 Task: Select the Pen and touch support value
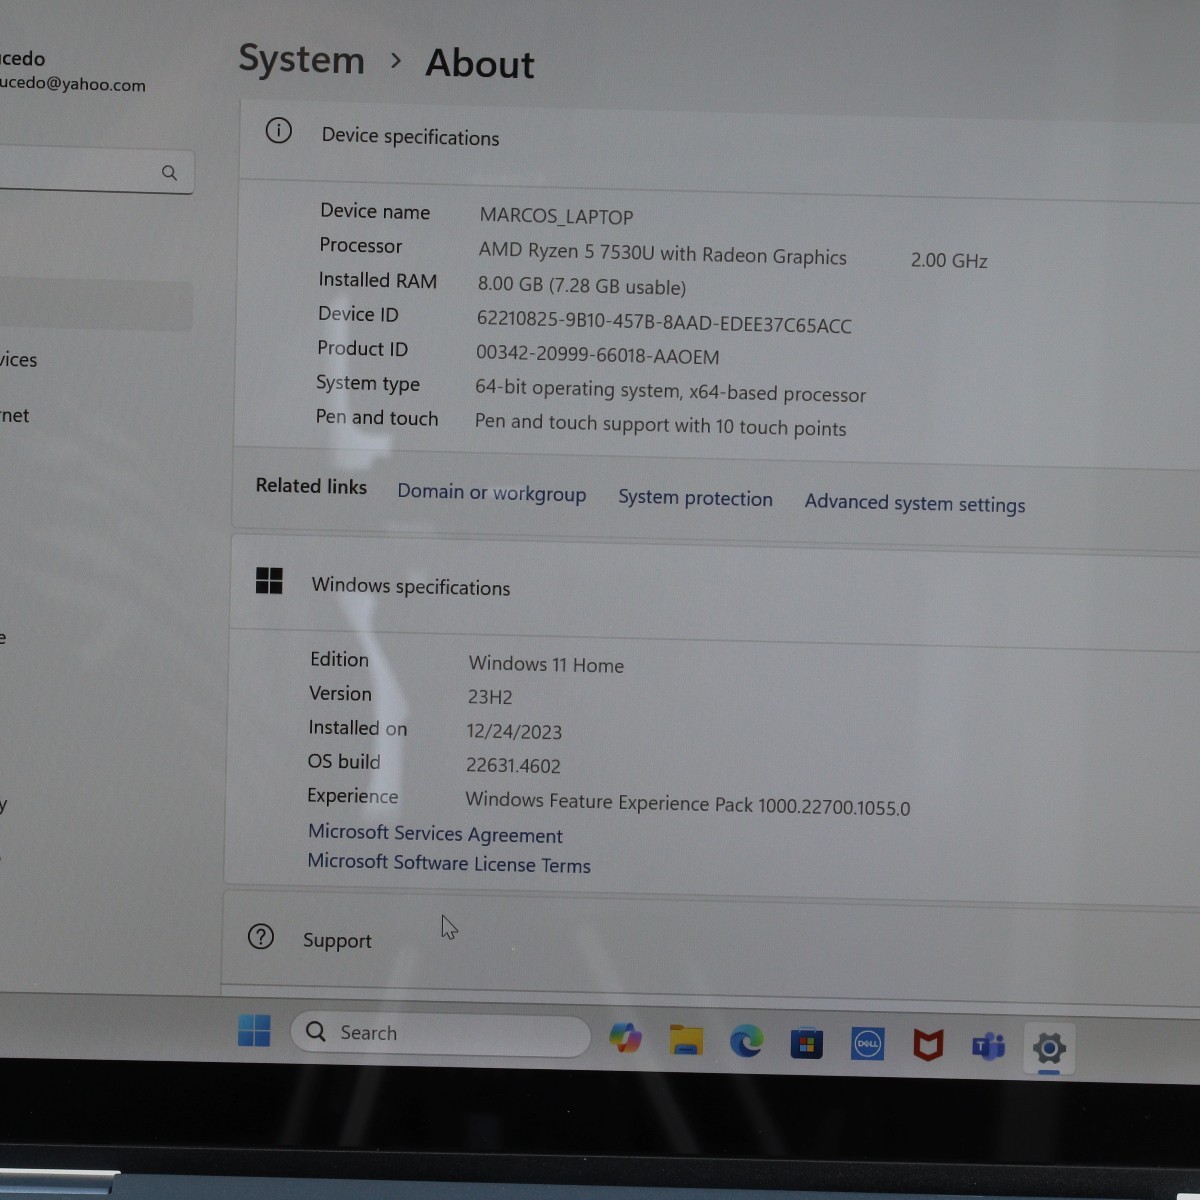point(660,426)
